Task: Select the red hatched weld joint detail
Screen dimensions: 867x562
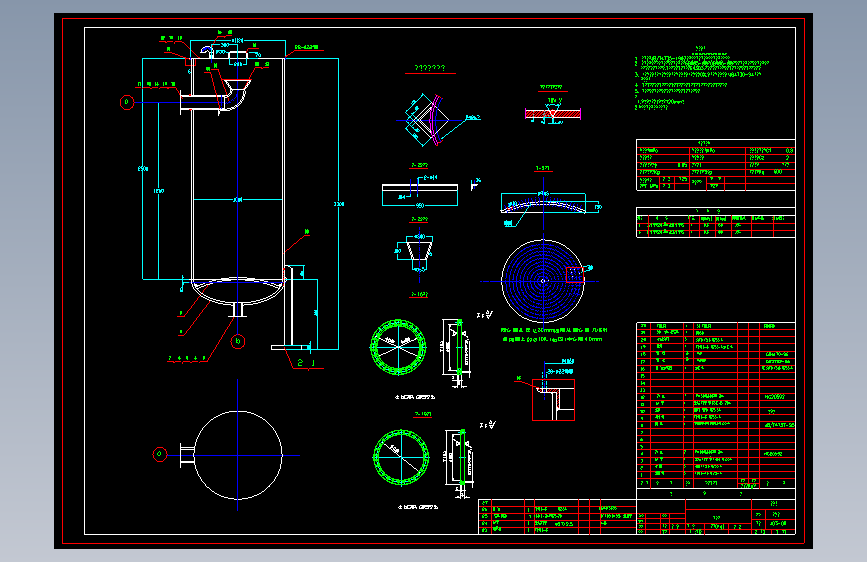Action: point(553,114)
